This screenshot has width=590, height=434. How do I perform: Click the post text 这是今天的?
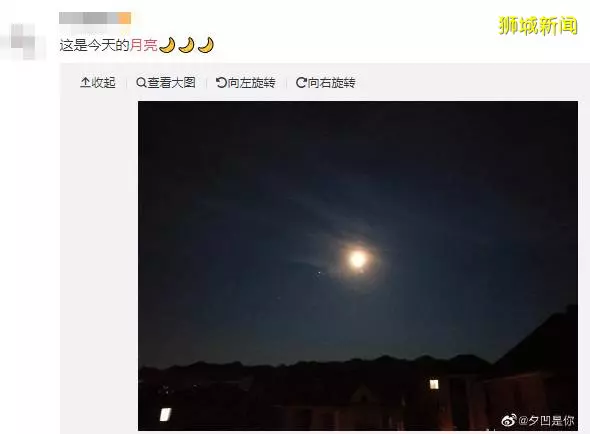[x=94, y=45]
